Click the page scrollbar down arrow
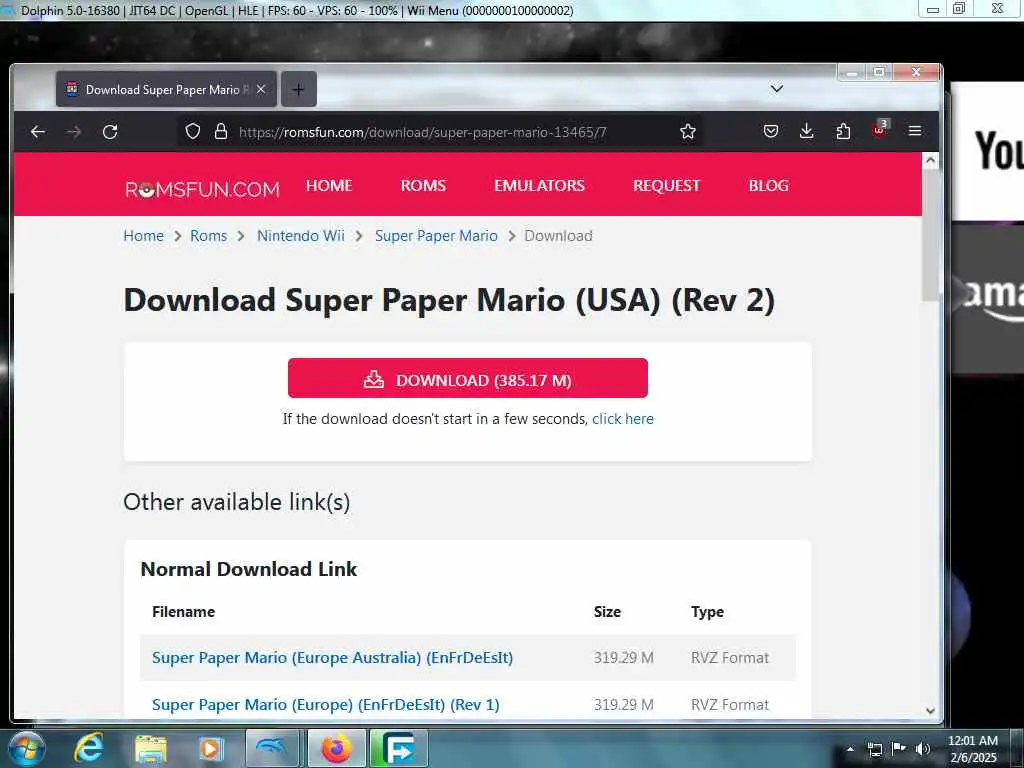This screenshot has width=1024, height=768. point(931,711)
